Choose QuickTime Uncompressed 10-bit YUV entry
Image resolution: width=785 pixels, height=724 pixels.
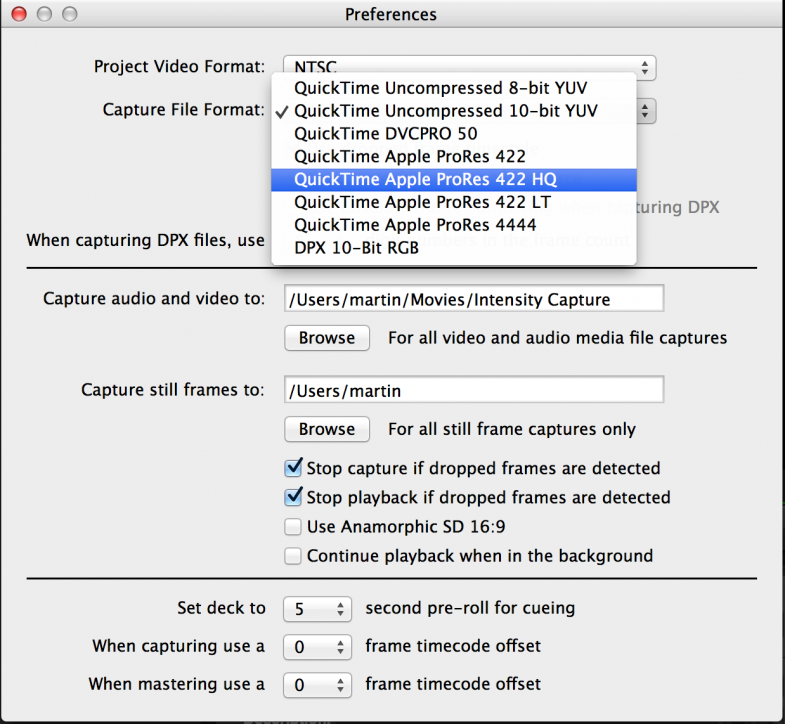(x=454, y=111)
